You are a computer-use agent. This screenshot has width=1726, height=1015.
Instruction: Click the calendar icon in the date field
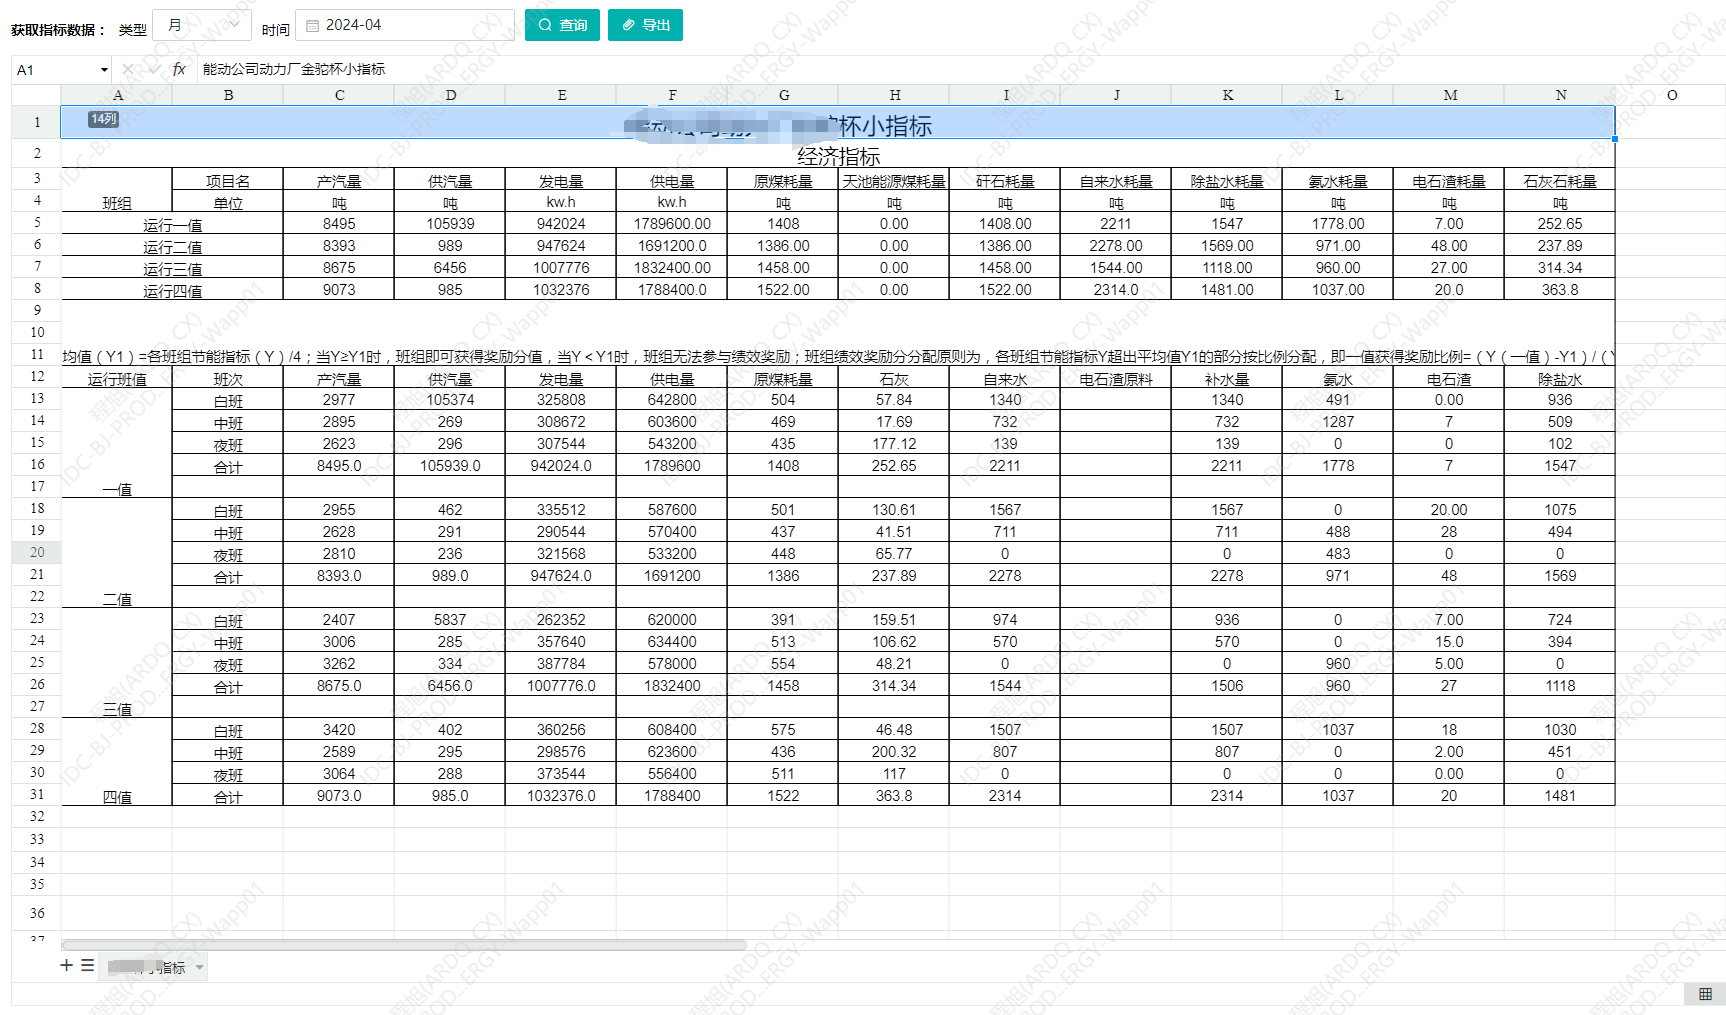(x=312, y=25)
